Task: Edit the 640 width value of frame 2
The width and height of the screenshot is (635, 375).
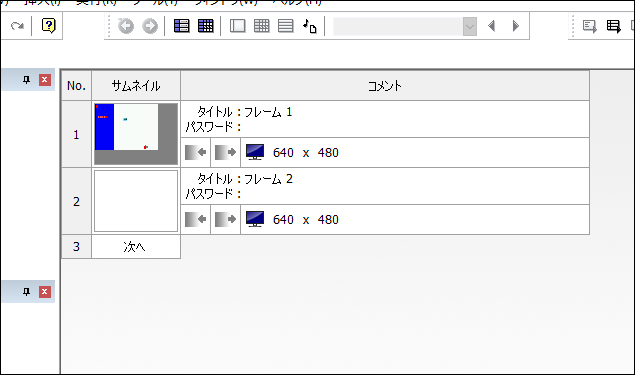Action: (283, 219)
